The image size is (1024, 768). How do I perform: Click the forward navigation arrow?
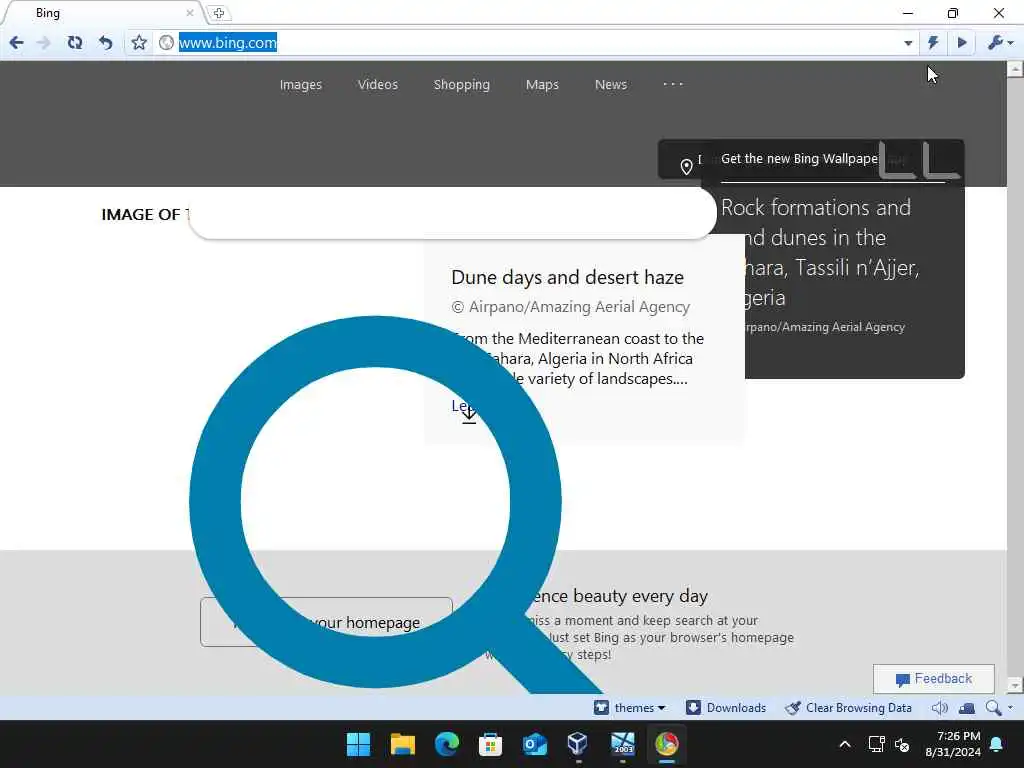tap(44, 43)
